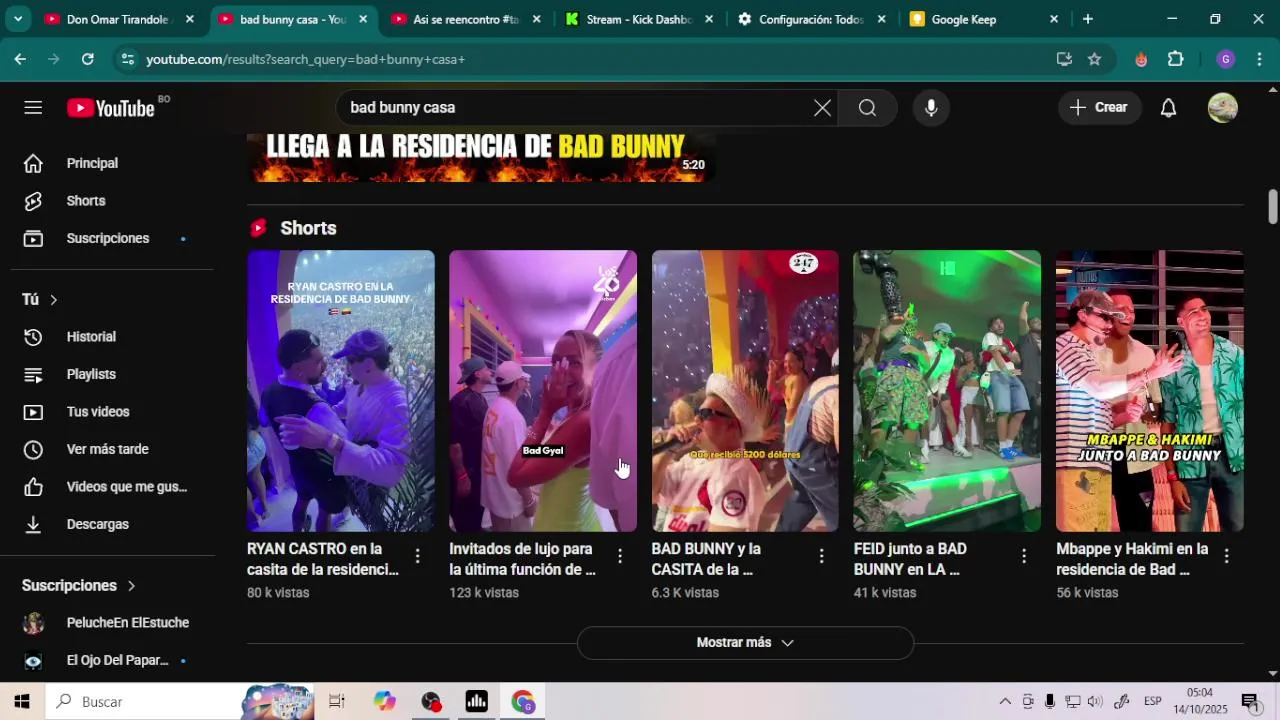Open options for BAD BUNNY y la CASITA short
The width and height of the screenshot is (1280, 720).
822,556
